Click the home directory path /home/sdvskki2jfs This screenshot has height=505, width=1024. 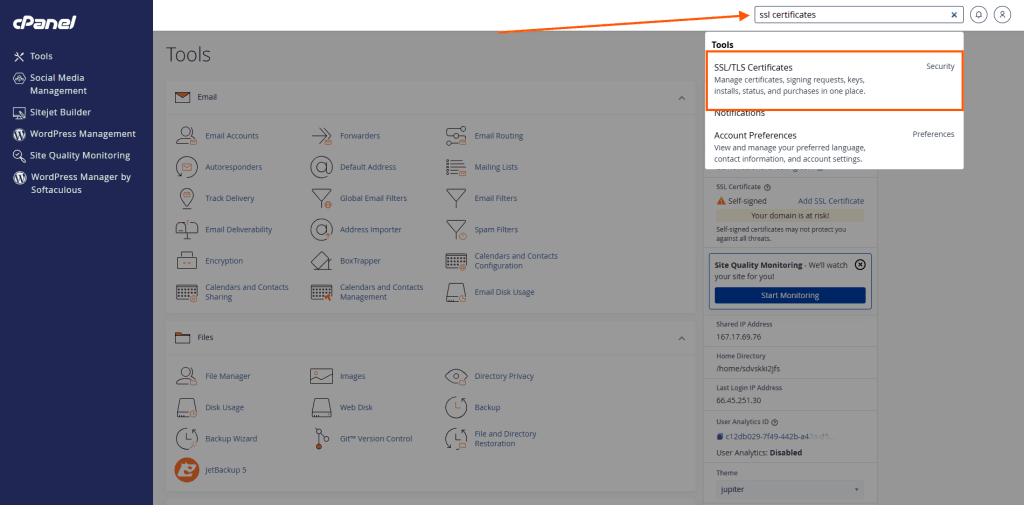(x=748, y=368)
